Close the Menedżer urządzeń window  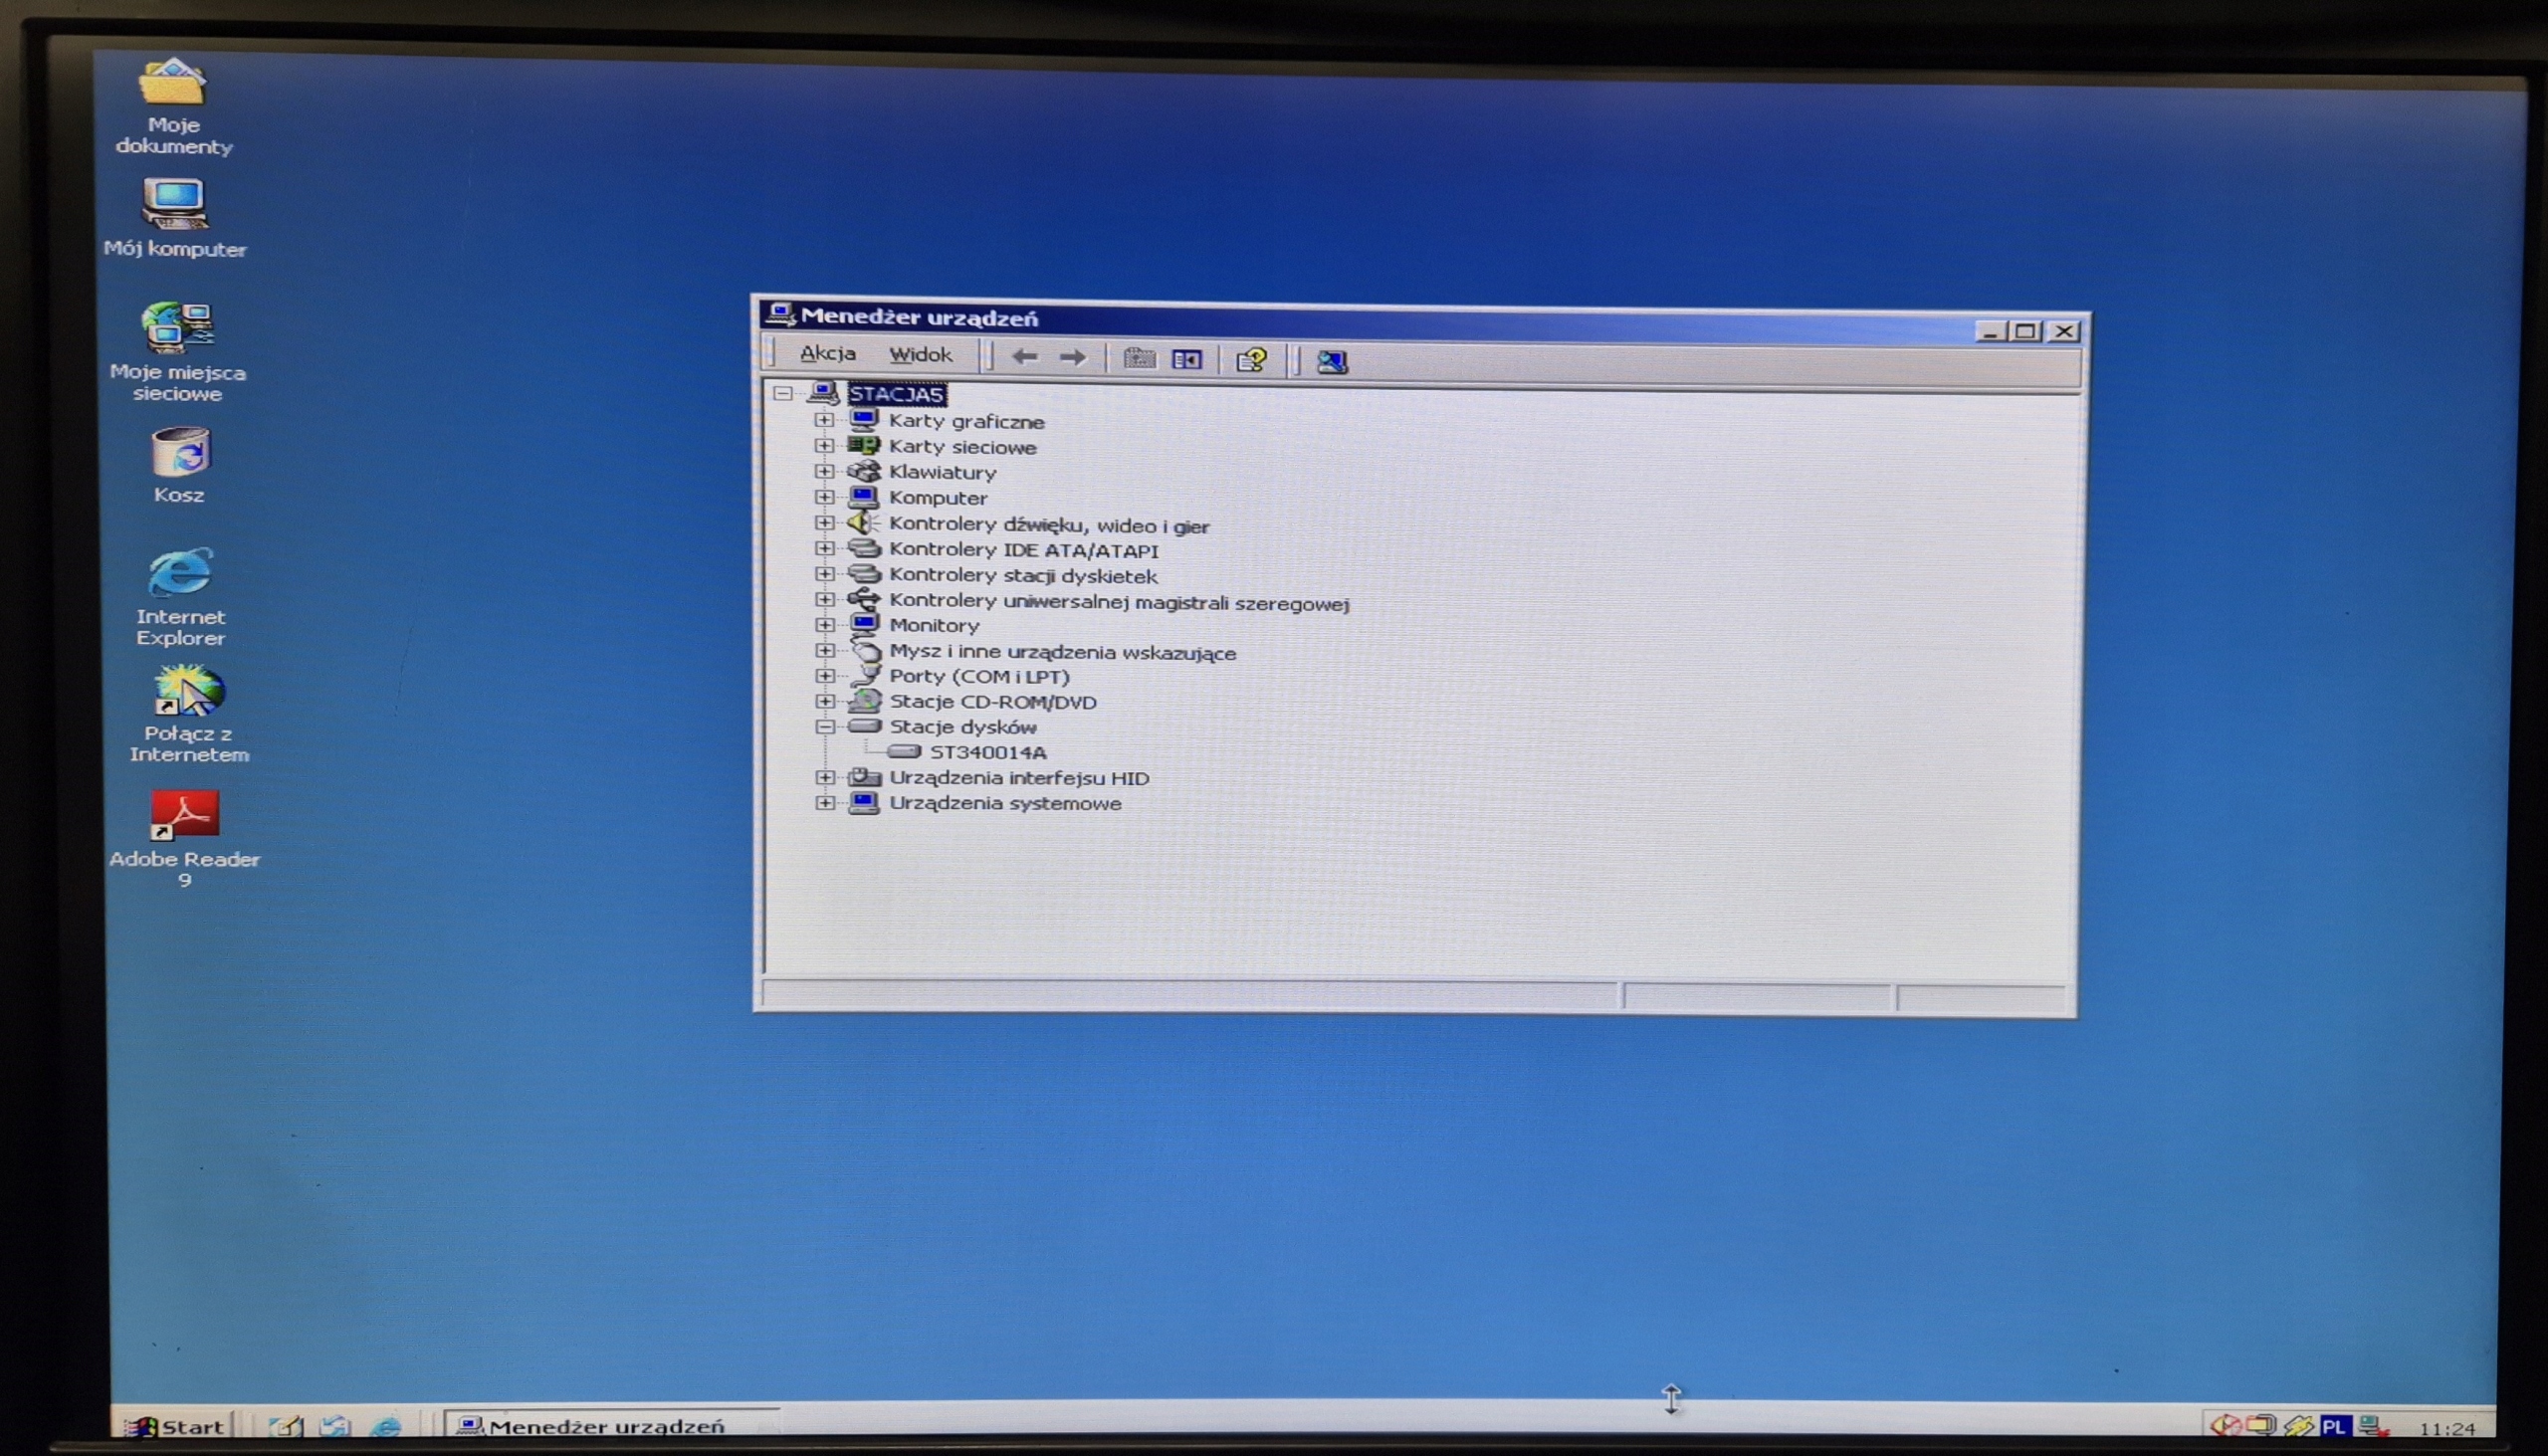[2063, 331]
